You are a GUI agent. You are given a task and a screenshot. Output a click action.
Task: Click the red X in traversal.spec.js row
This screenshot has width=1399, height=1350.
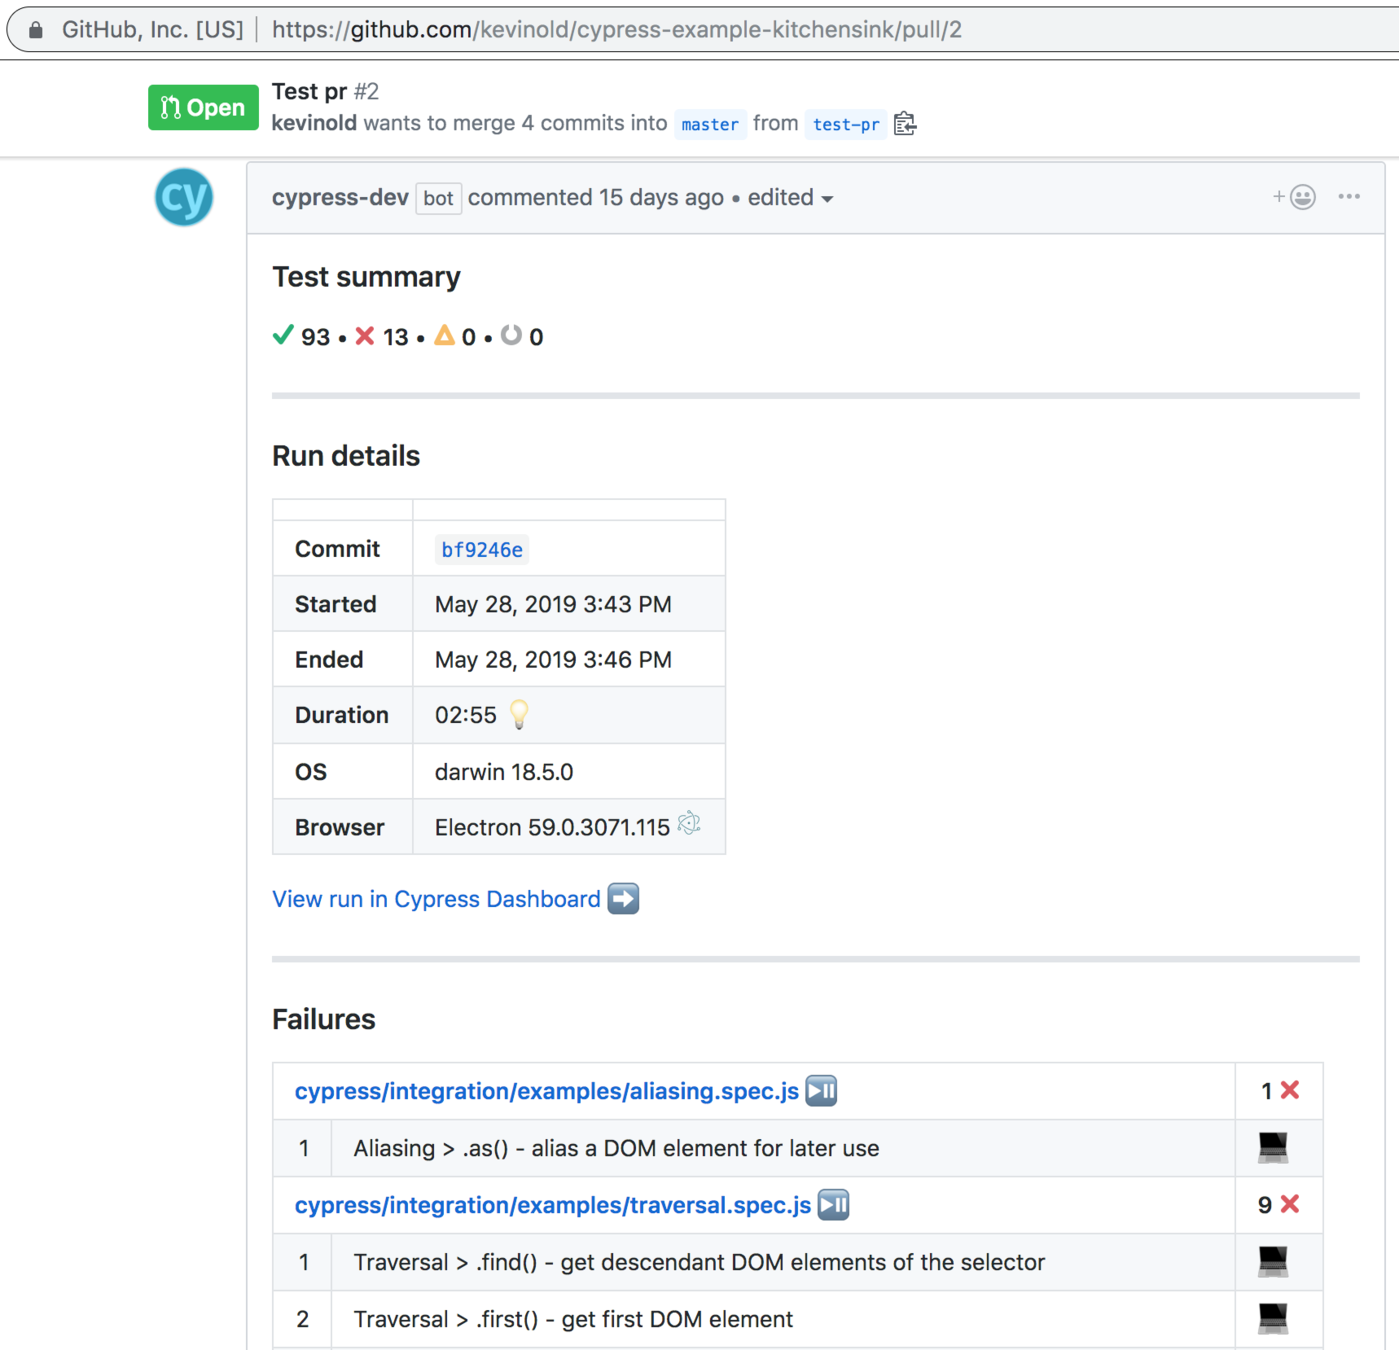(1290, 1204)
